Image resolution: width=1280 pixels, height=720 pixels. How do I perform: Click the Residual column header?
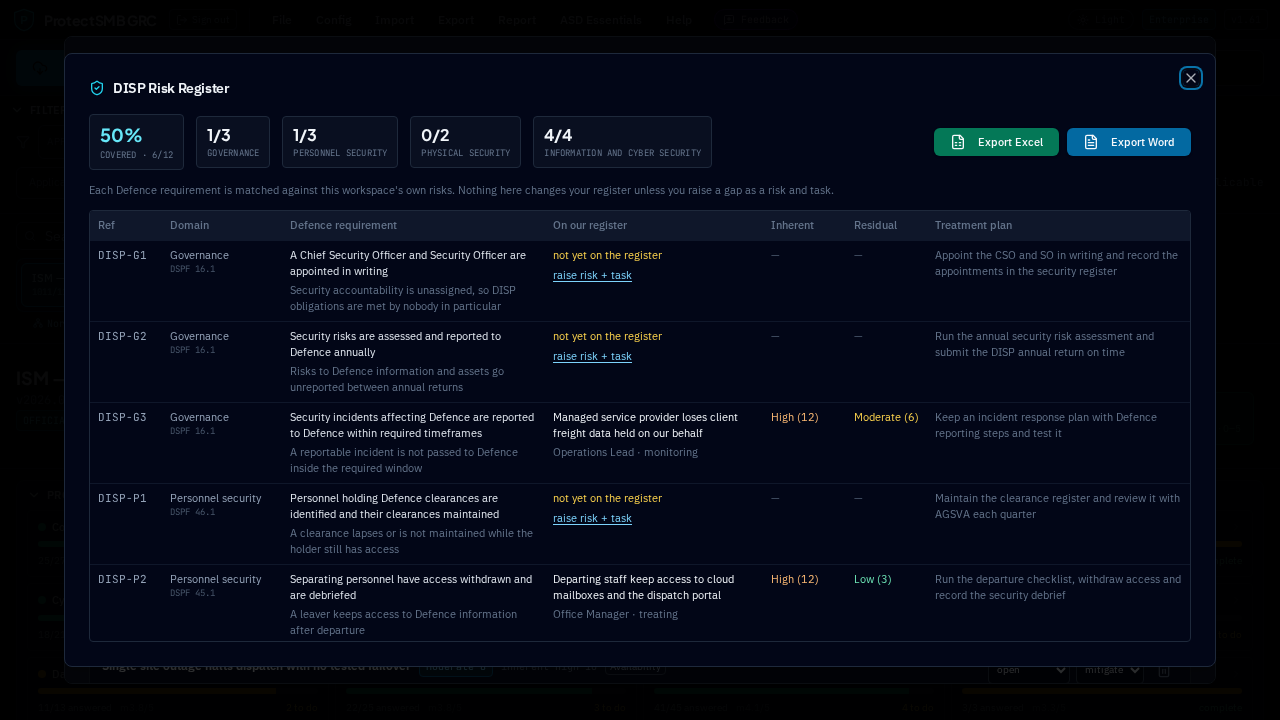coord(875,225)
